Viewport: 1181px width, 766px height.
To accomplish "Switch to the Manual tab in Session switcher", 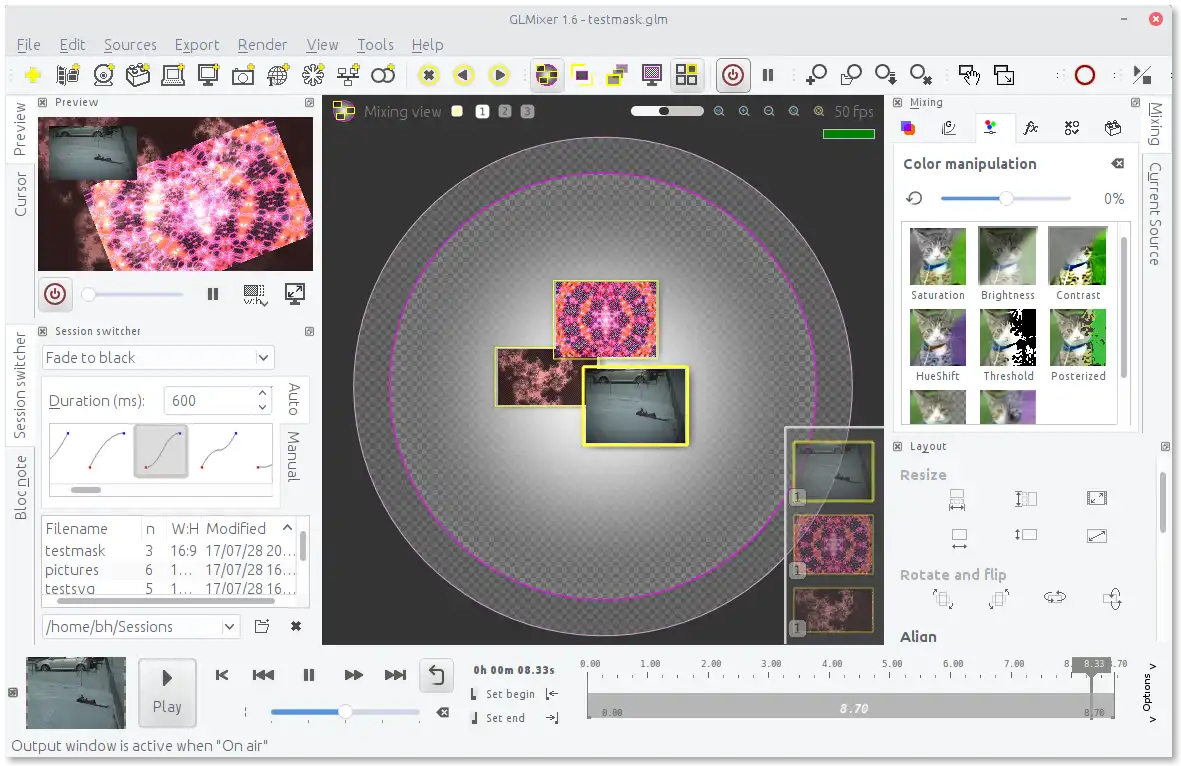I will point(293,456).
